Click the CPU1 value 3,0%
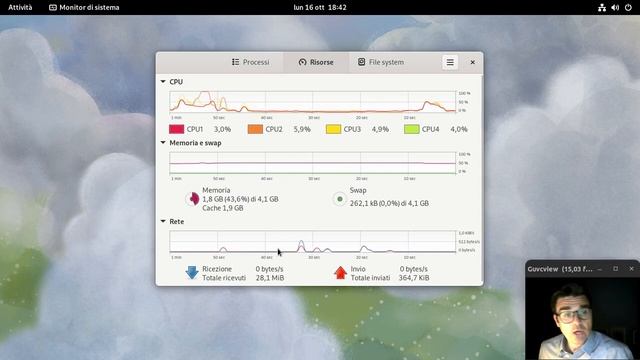Image resolution: width=640 pixels, height=360 pixels. [x=222, y=129]
